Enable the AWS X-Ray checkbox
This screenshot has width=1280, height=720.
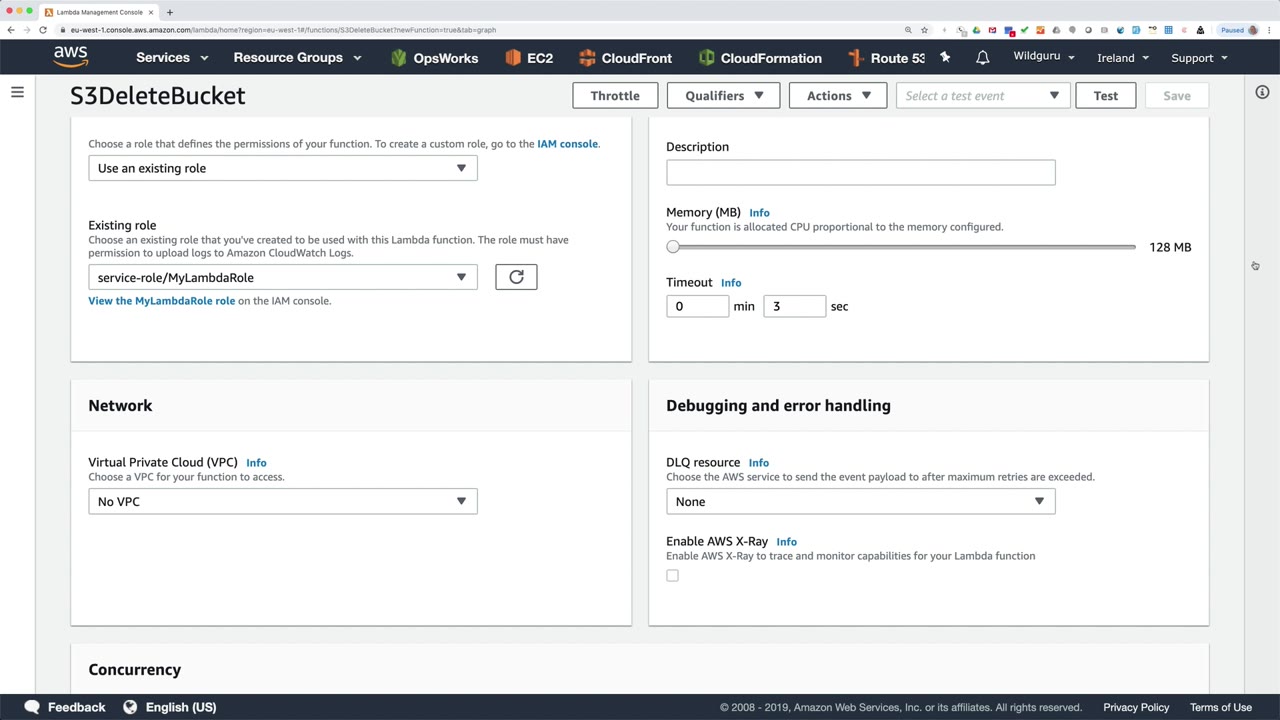672,576
